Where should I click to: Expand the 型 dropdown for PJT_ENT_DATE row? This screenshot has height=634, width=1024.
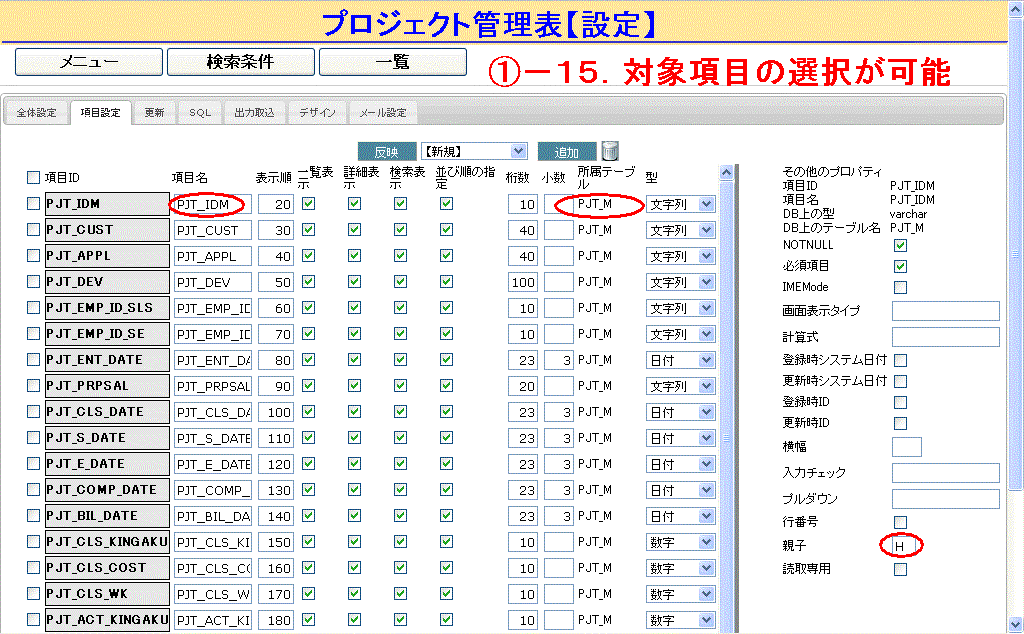pos(680,360)
